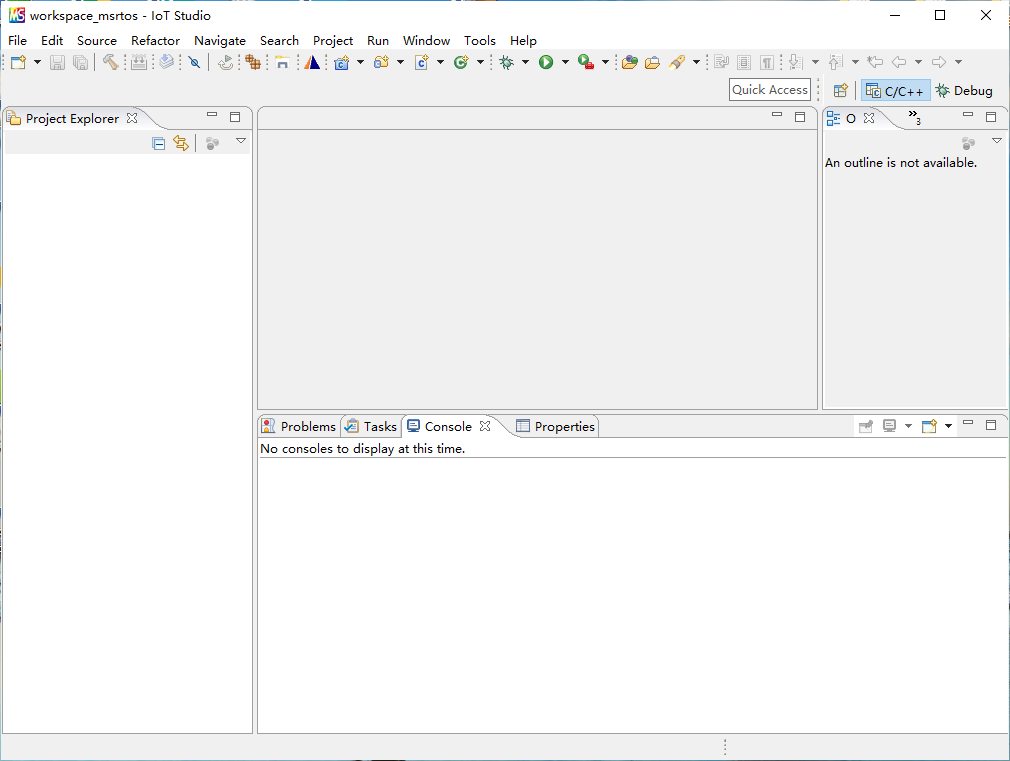Image resolution: width=1010 pixels, height=761 pixels.
Task: Switch to the Problems tab
Action: (x=299, y=426)
